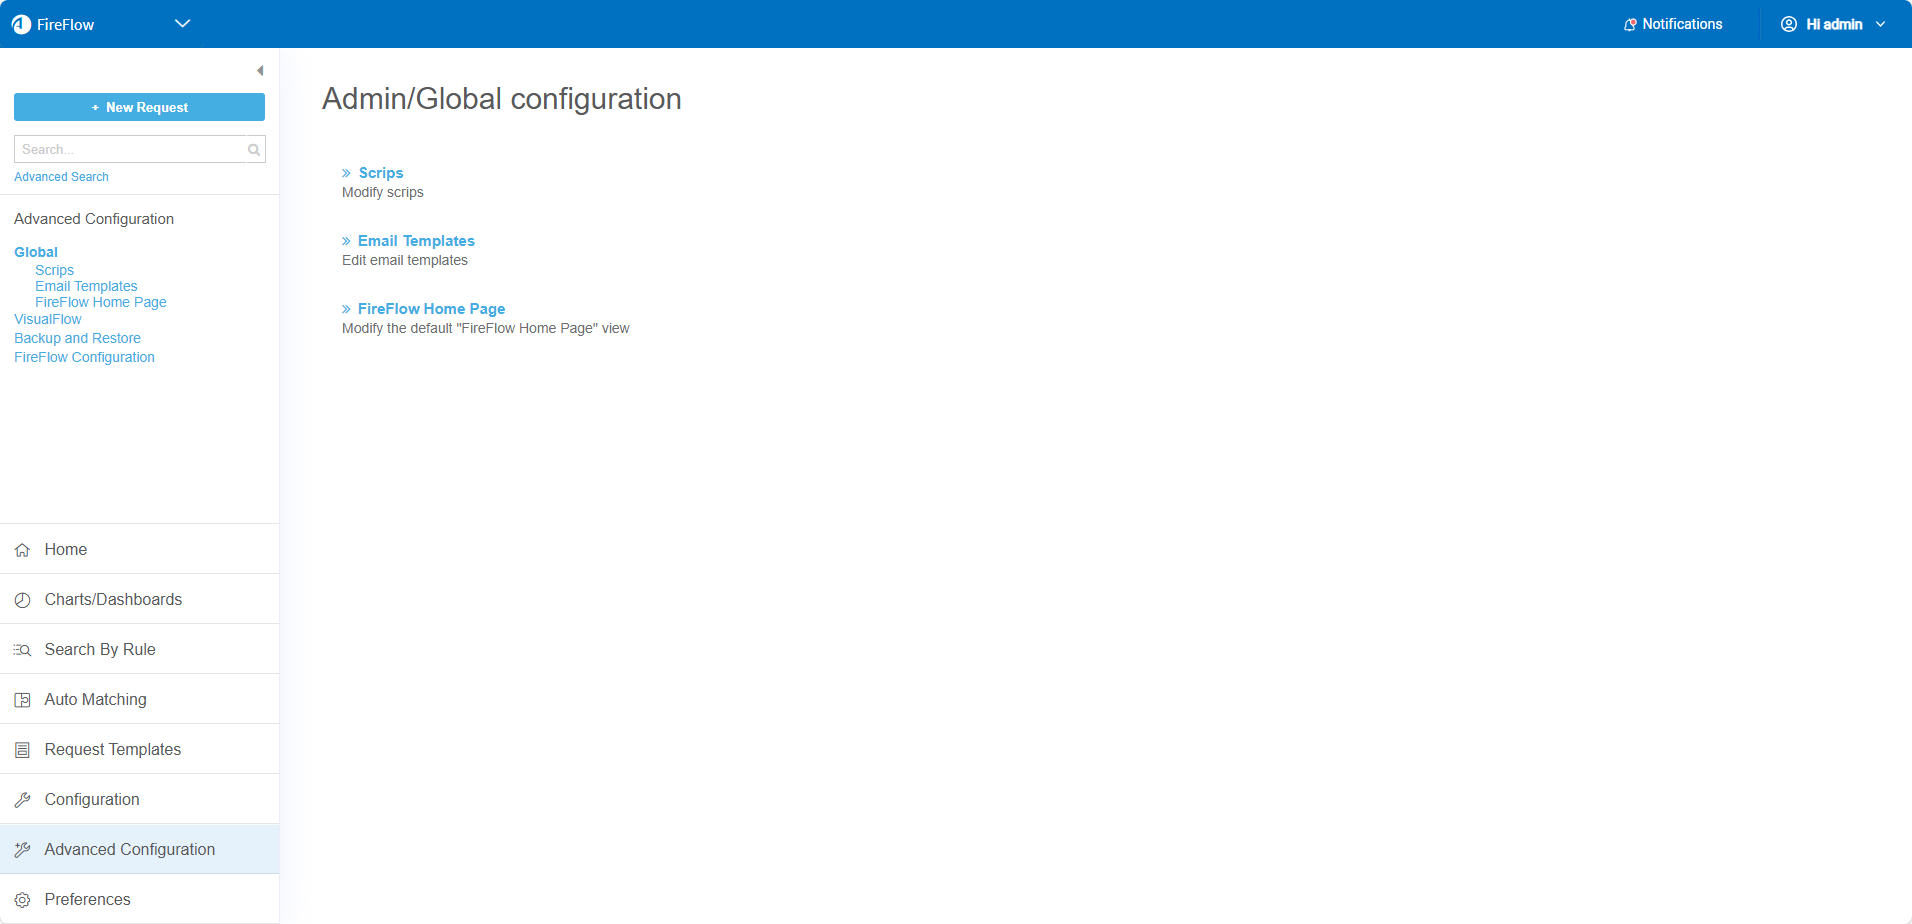Open VisualFlow in the sidebar

coord(48,319)
